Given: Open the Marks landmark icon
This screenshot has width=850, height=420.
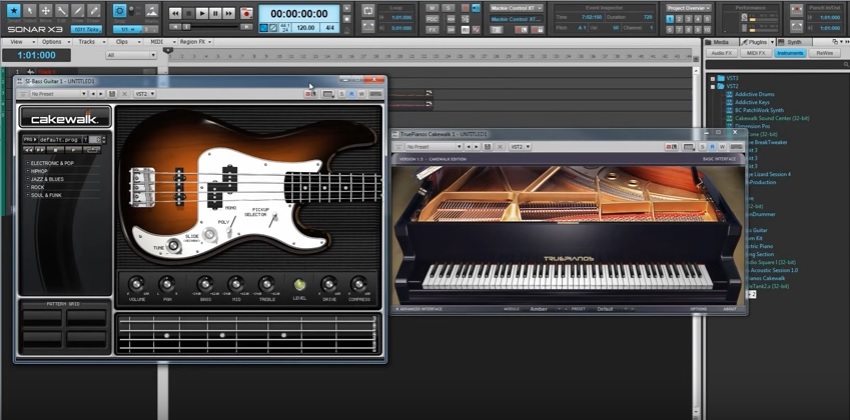Looking at the screenshot, I should [151, 10].
